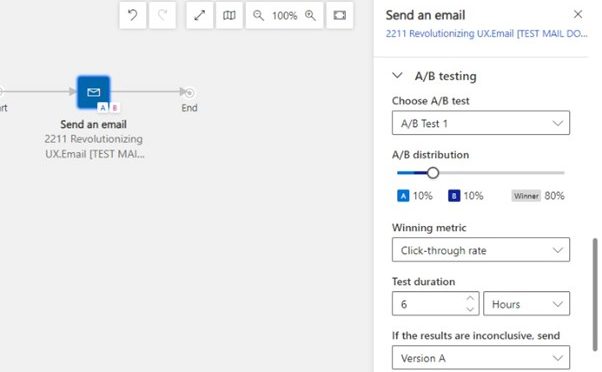
Task: Zoom out with the minus magnifier
Action: click(x=258, y=15)
